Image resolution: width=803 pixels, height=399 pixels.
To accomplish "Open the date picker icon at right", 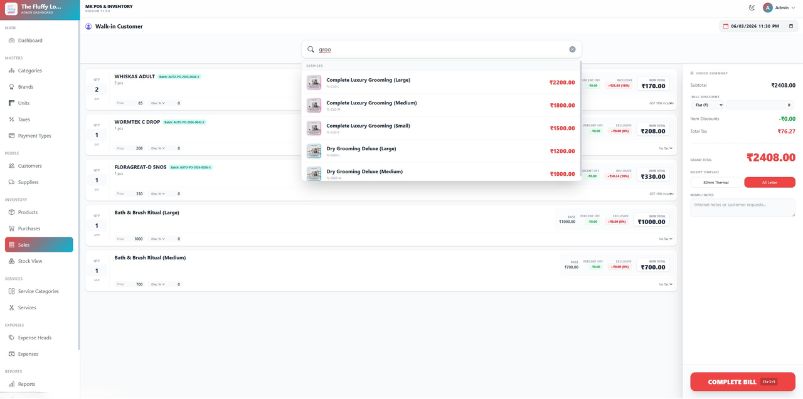I will coord(791,26).
